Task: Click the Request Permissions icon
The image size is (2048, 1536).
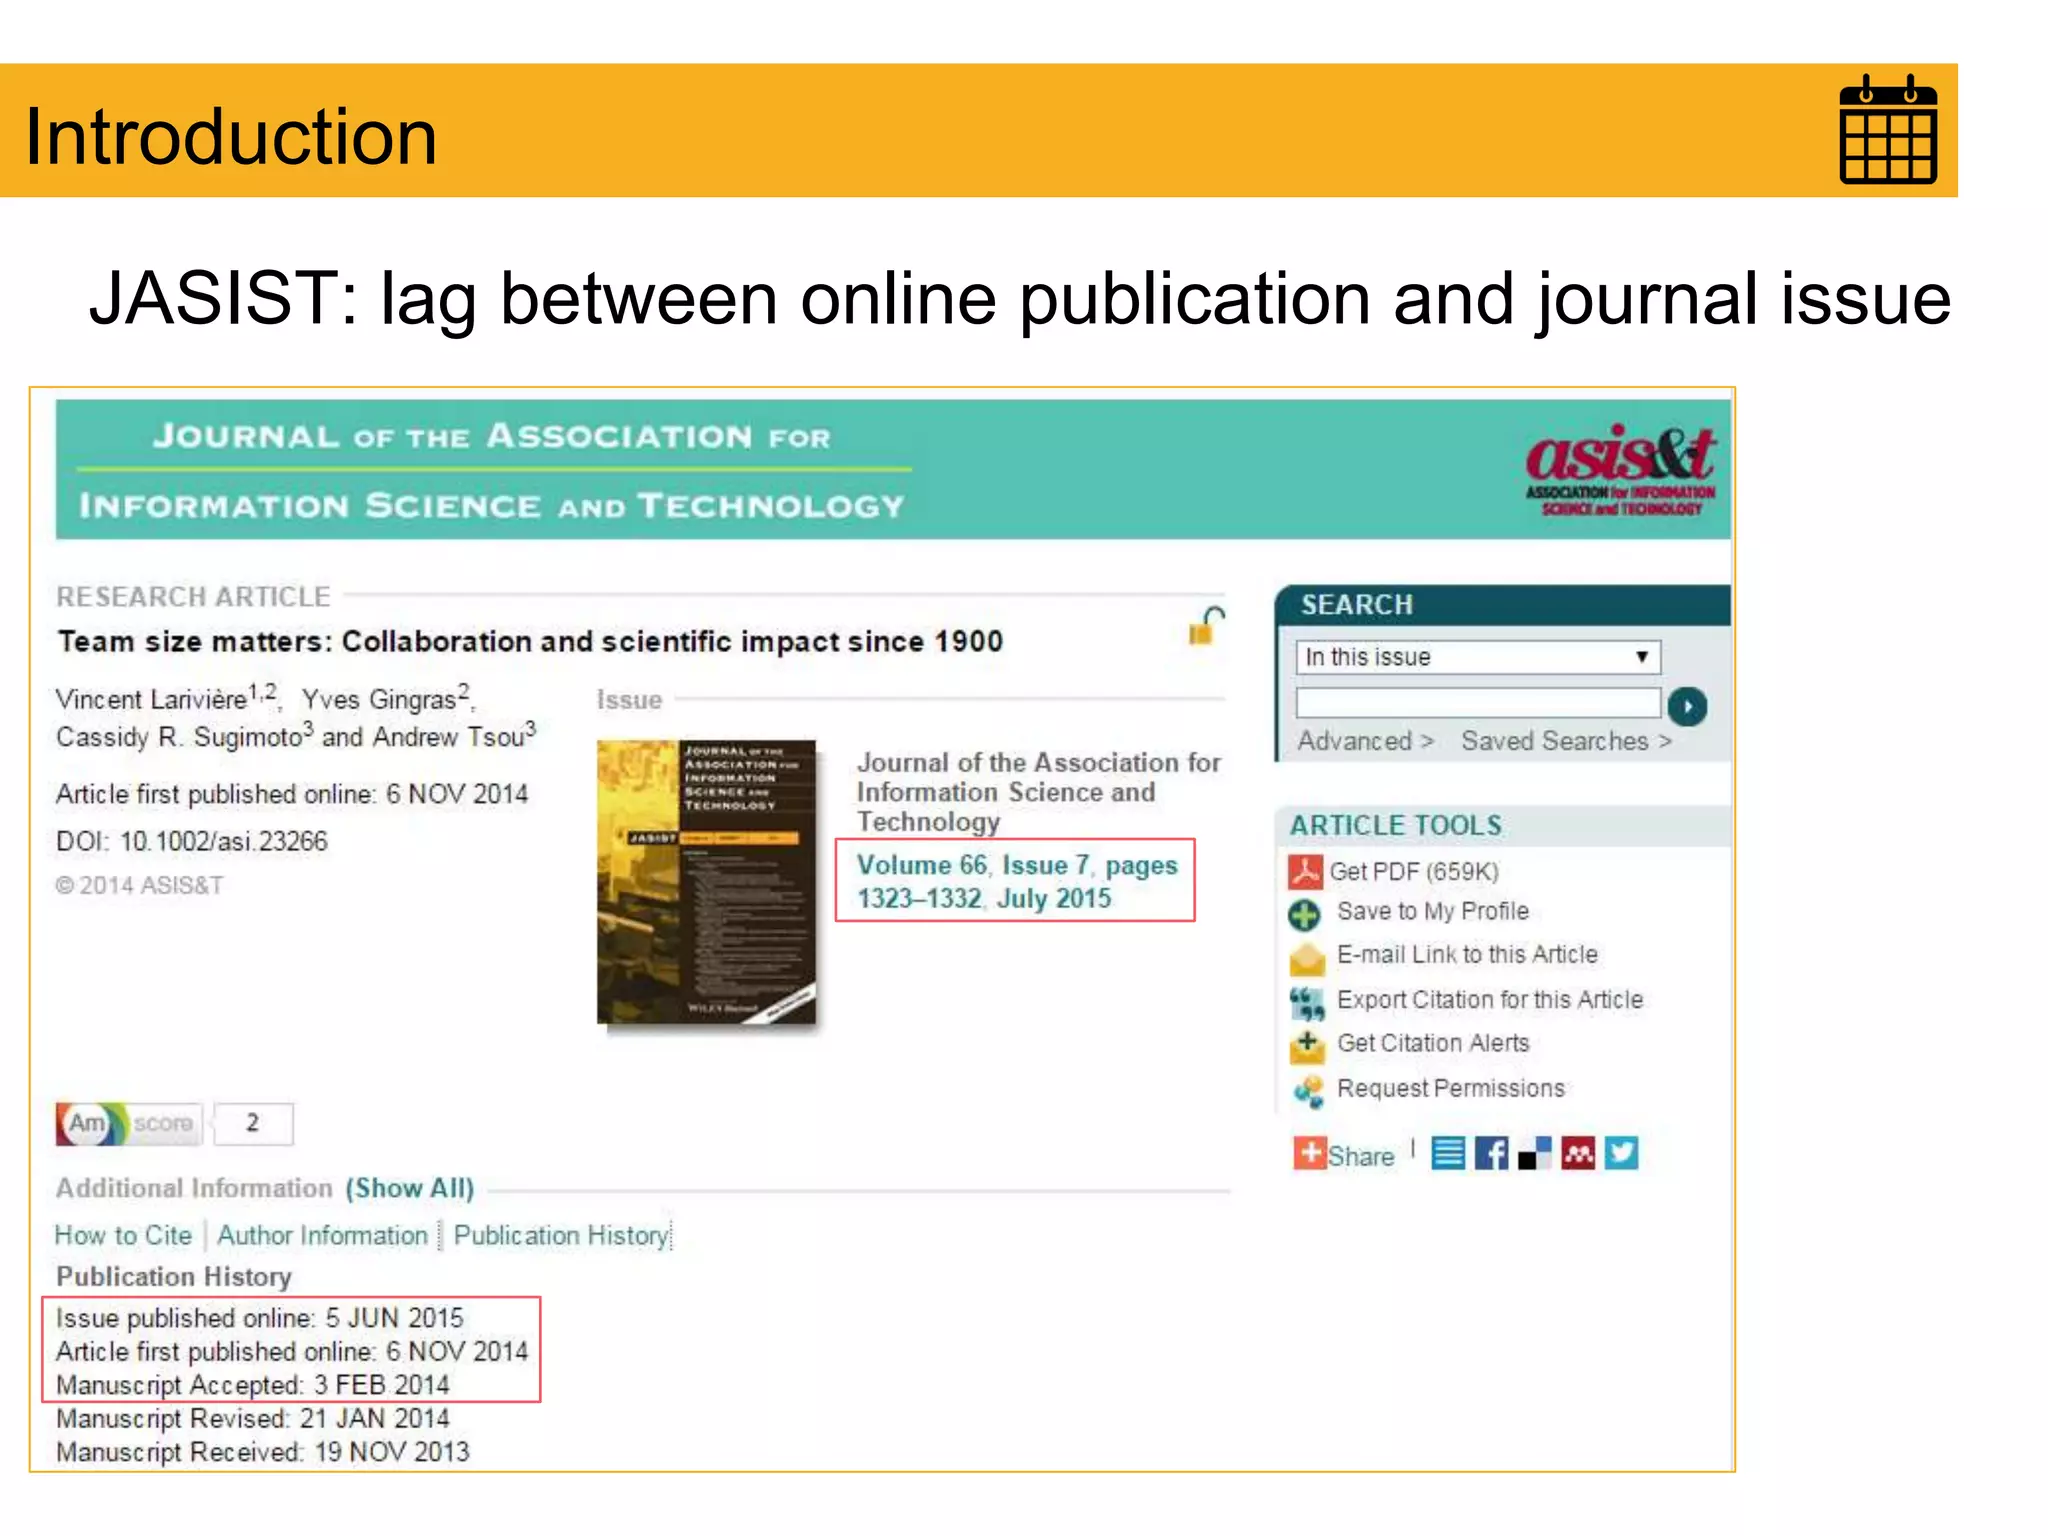Action: [x=1308, y=1091]
